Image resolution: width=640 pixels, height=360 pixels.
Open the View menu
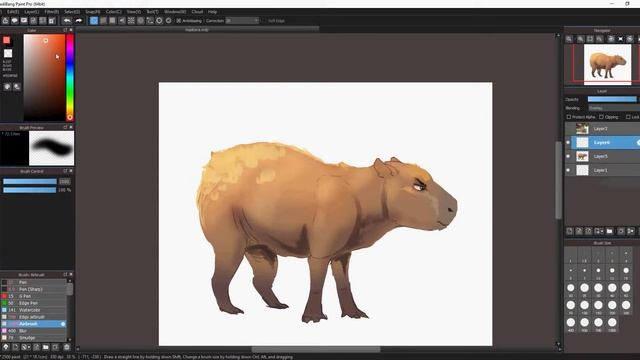(133, 12)
